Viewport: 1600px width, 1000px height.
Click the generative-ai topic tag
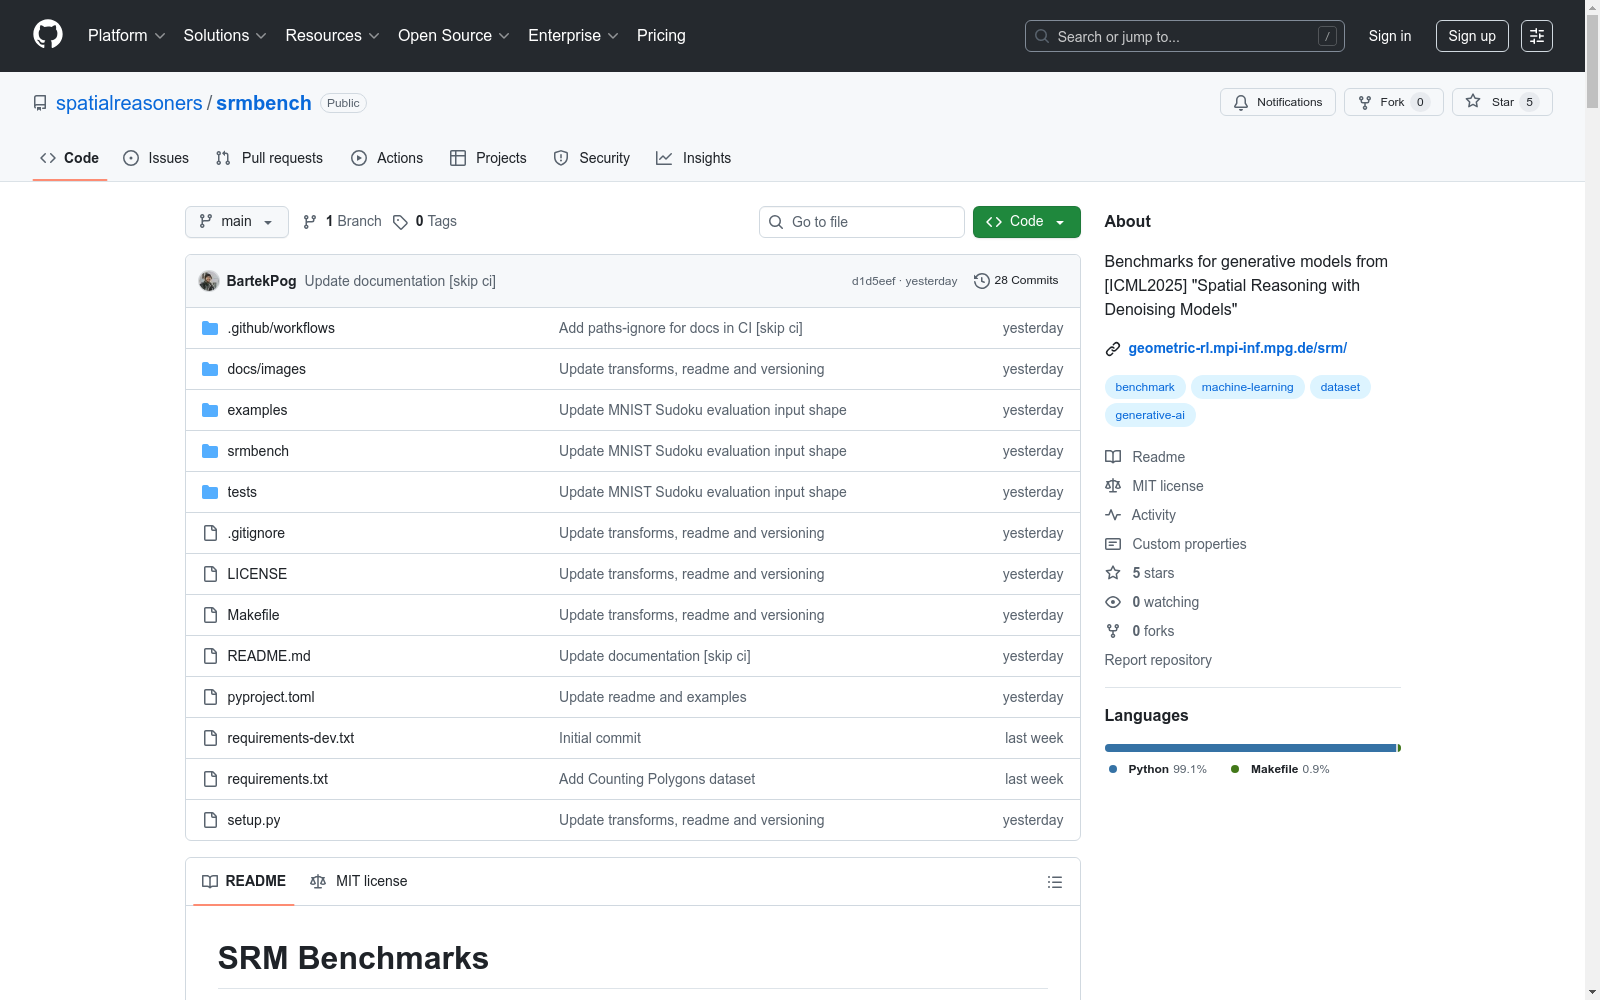(1150, 415)
